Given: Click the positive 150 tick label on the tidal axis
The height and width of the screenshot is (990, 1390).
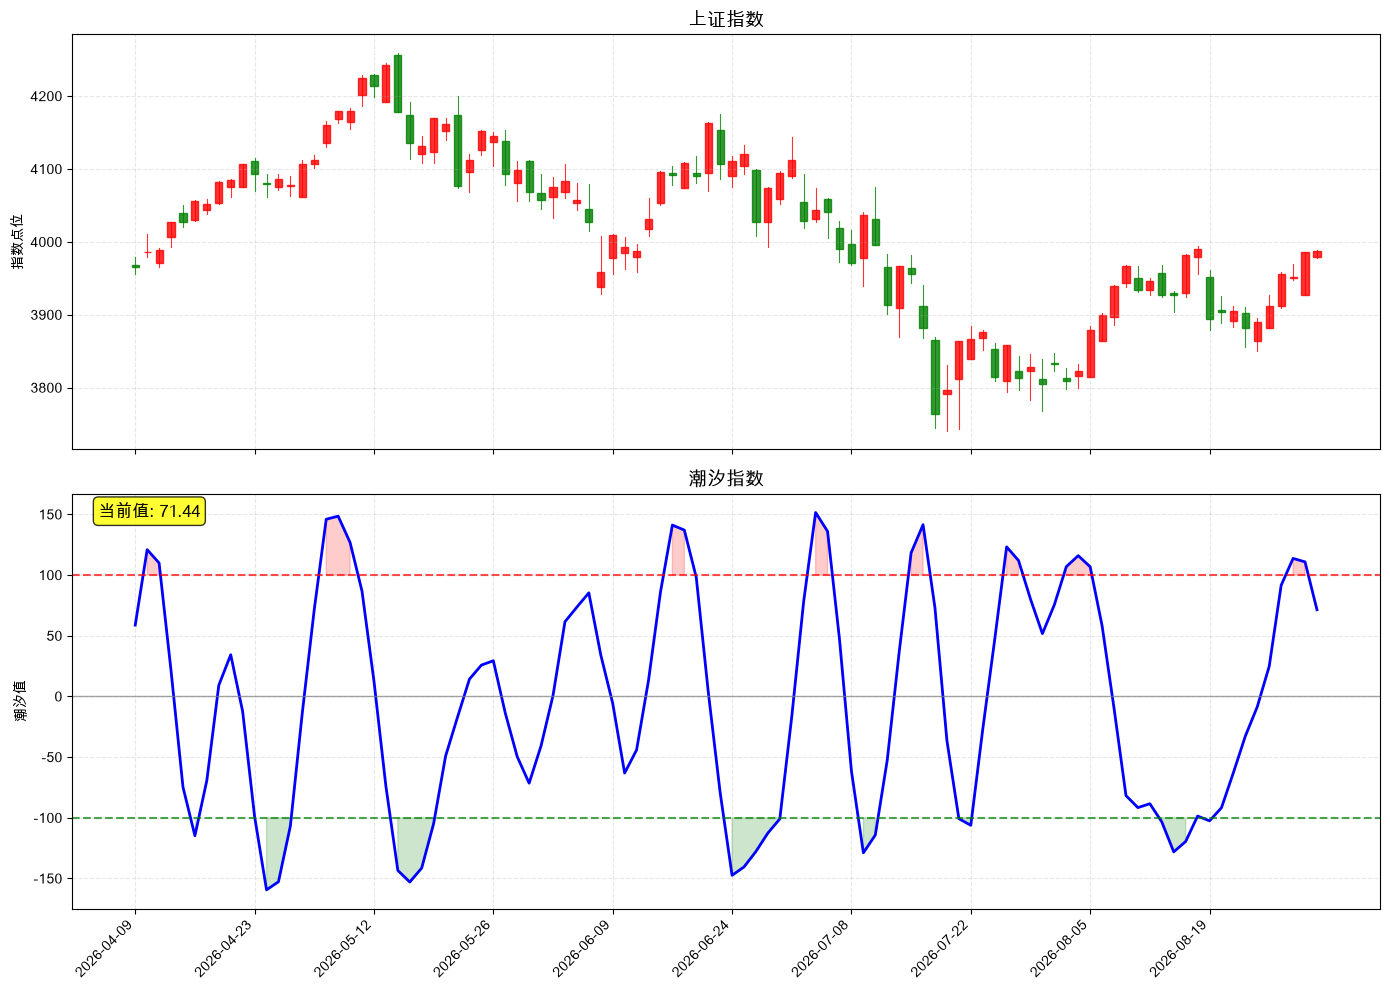Looking at the screenshot, I should click(51, 515).
